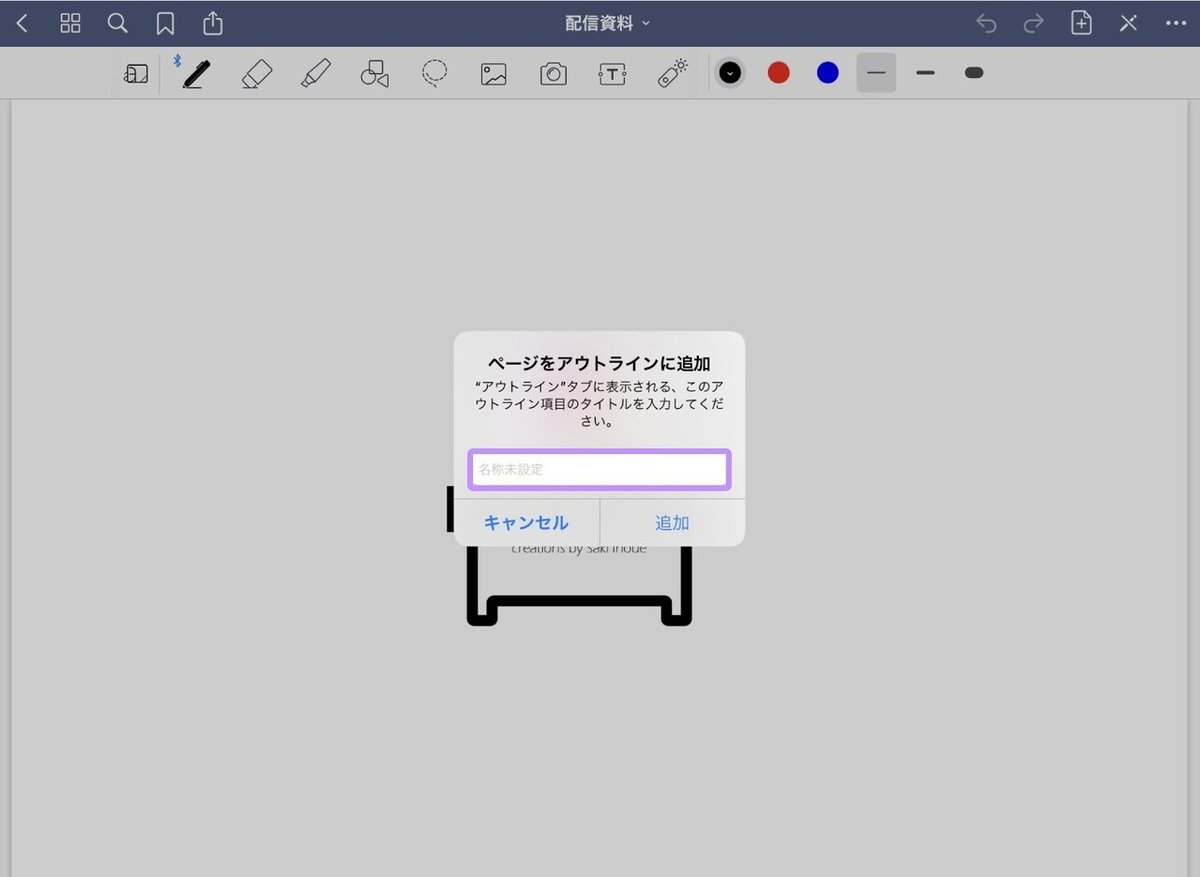Open document search
Screen dimensions: 1200x877
click(117, 22)
